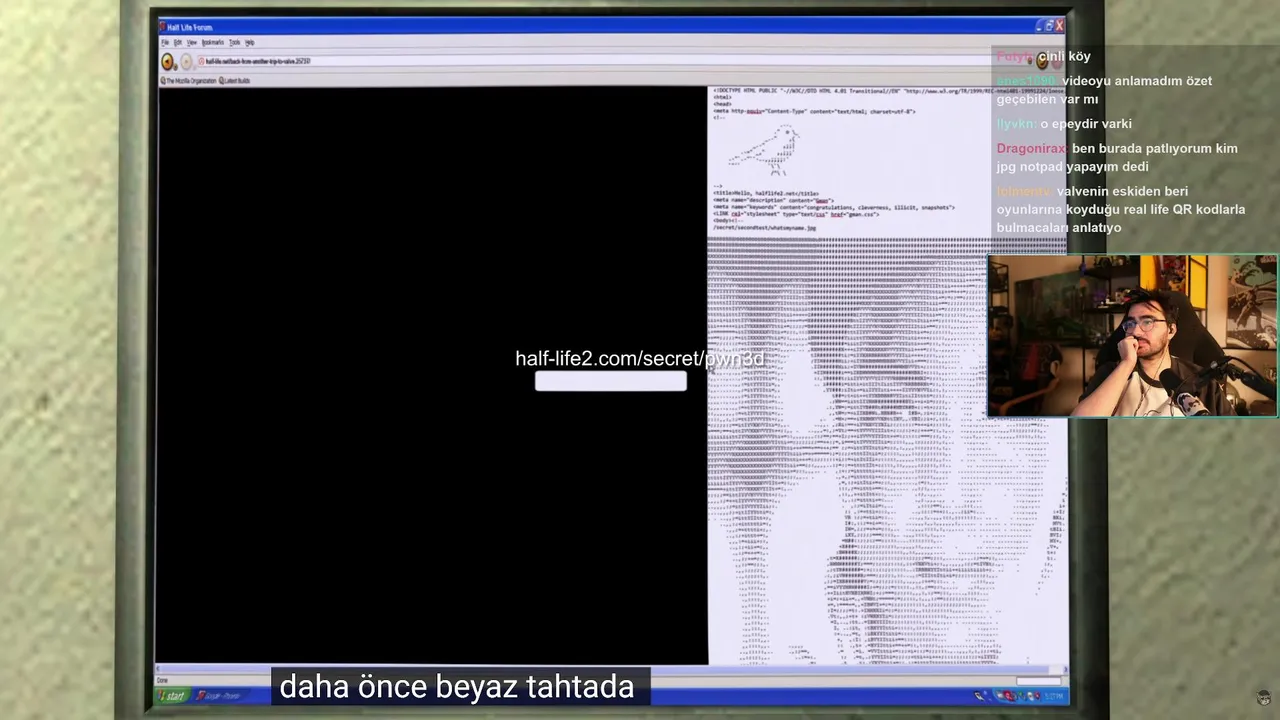Viewport: 1280px width, 720px height.
Task: Click the white box under half-life2.com/secret/pwn3d
Action: (611, 381)
